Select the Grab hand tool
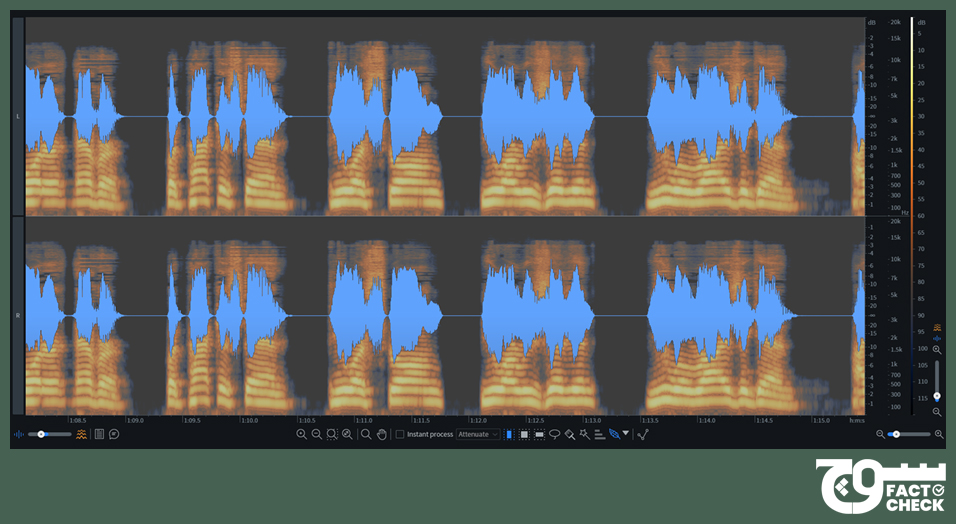This screenshot has width=956, height=524. (x=381, y=435)
